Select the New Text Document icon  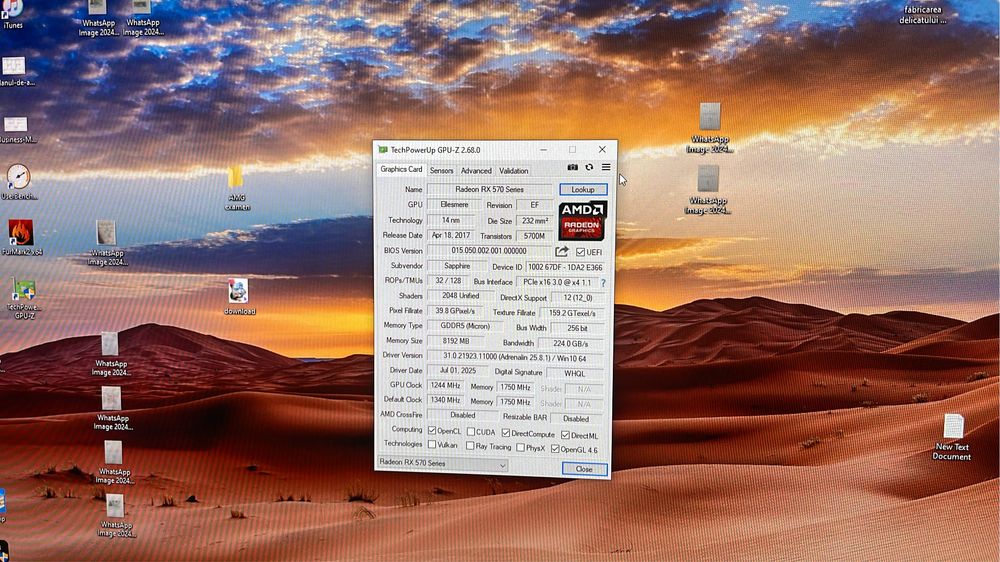click(952, 437)
